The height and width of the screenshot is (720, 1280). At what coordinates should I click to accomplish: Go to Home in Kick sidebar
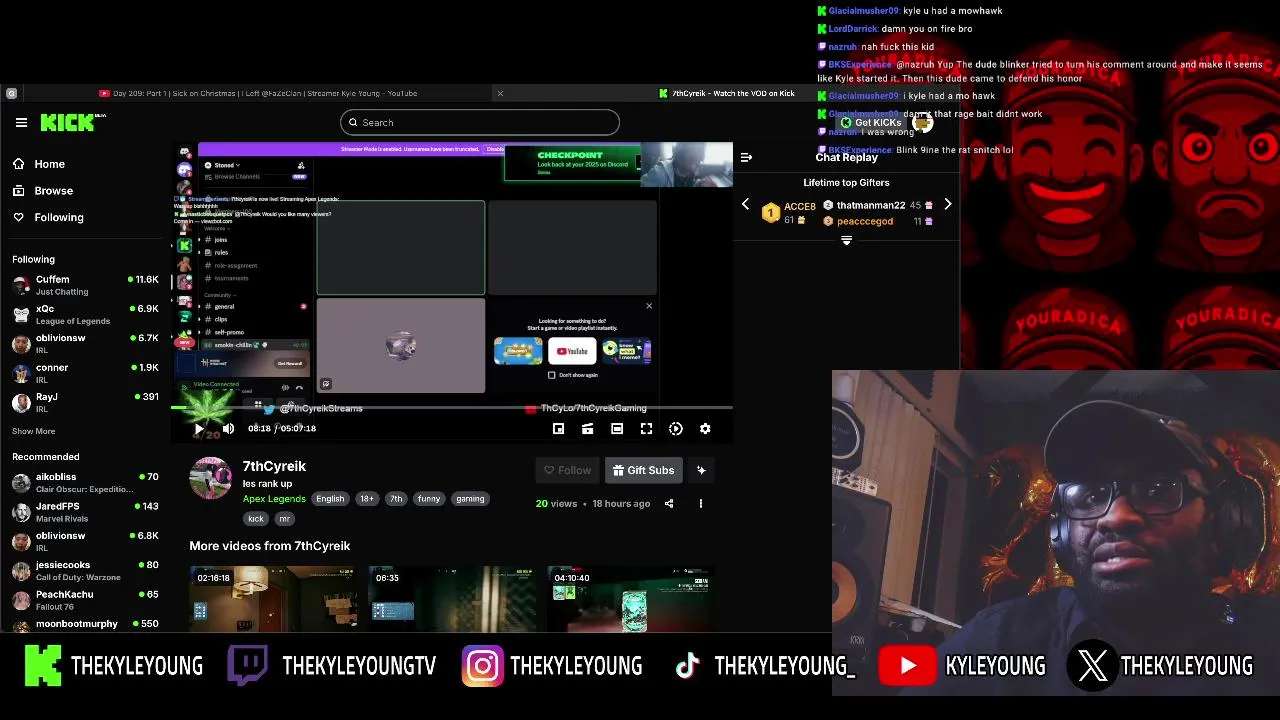(x=39, y=164)
